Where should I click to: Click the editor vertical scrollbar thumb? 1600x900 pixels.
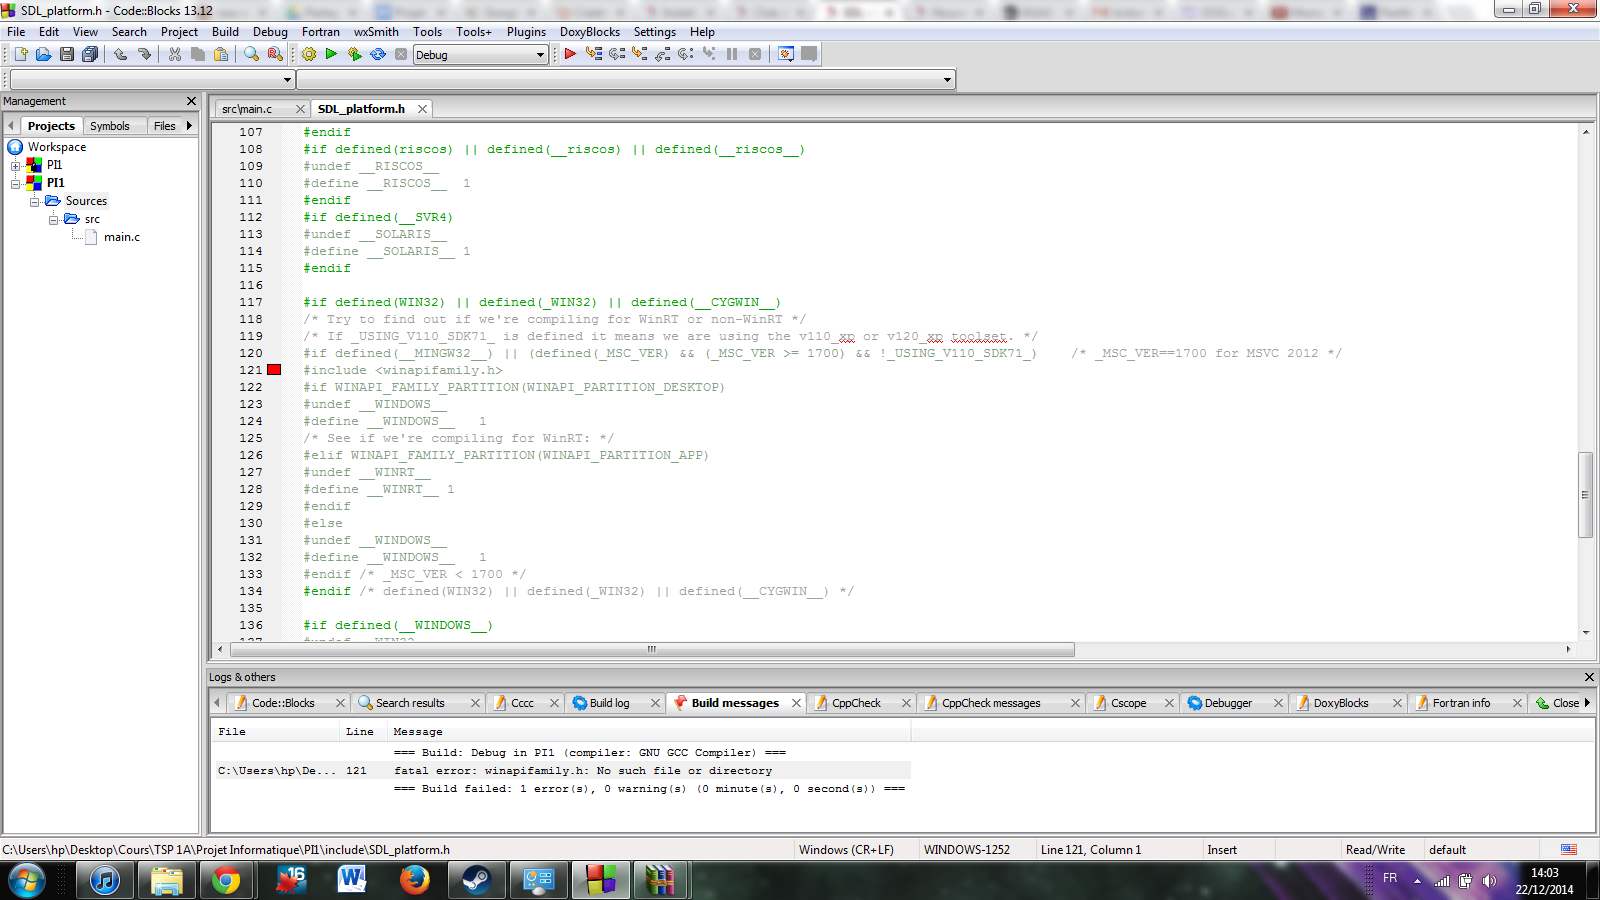1585,495
